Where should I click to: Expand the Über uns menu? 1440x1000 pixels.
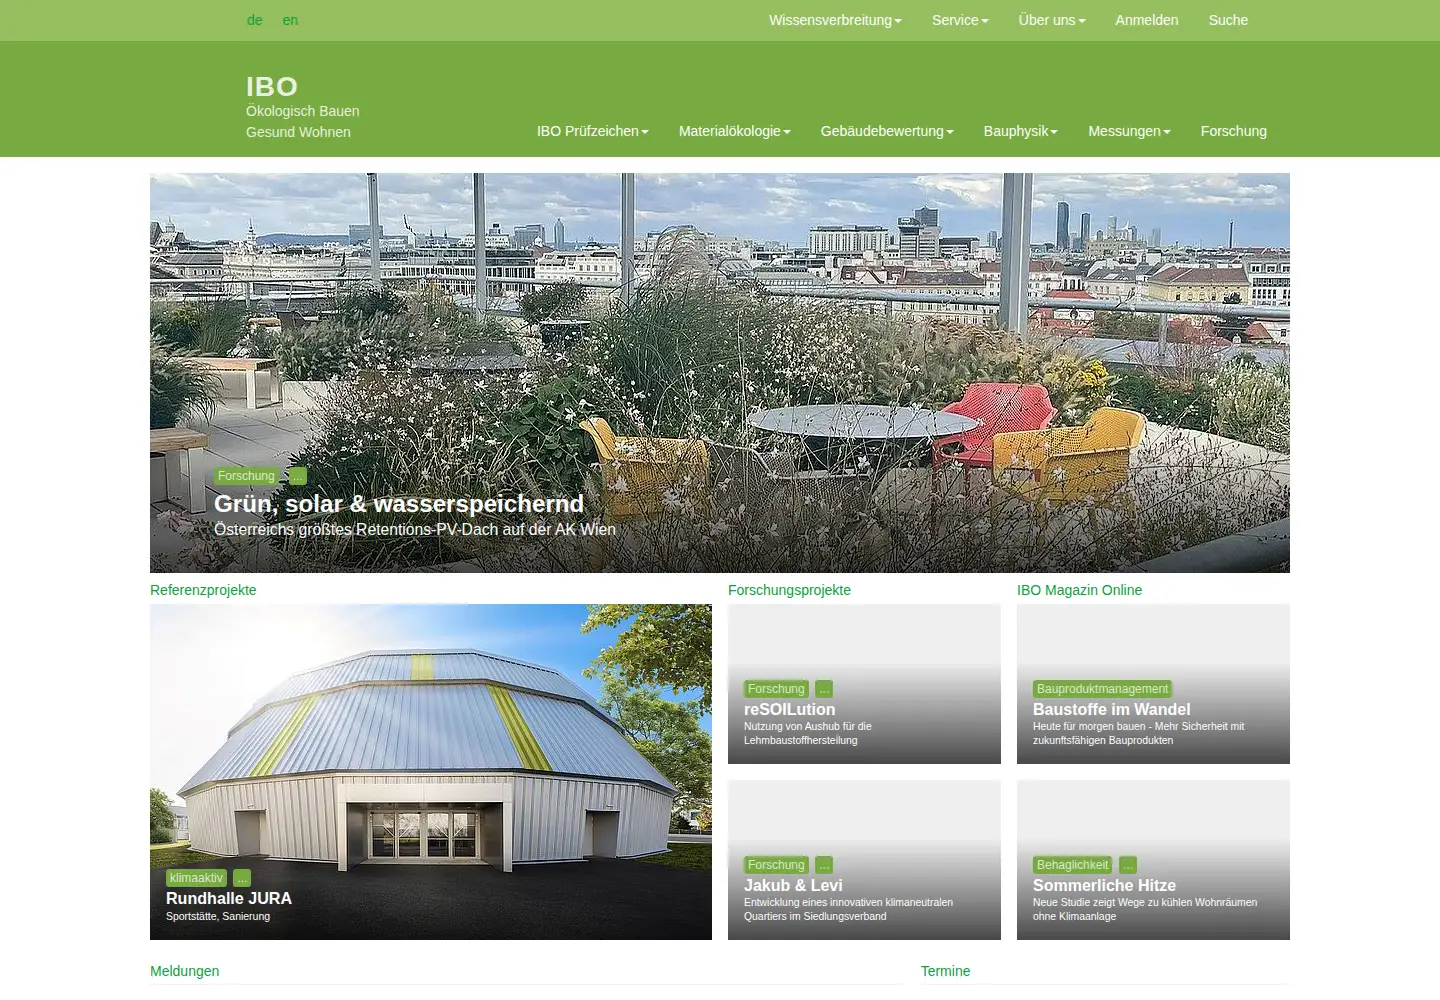[x=1052, y=20]
